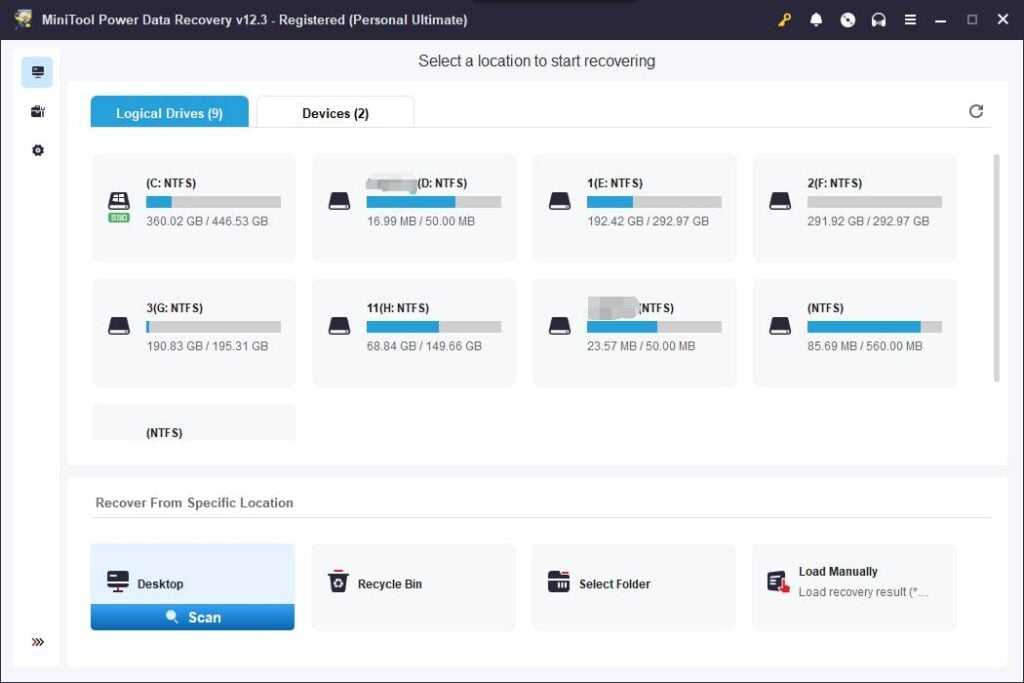Expand the sidebar with double chevron

coord(37,642)
